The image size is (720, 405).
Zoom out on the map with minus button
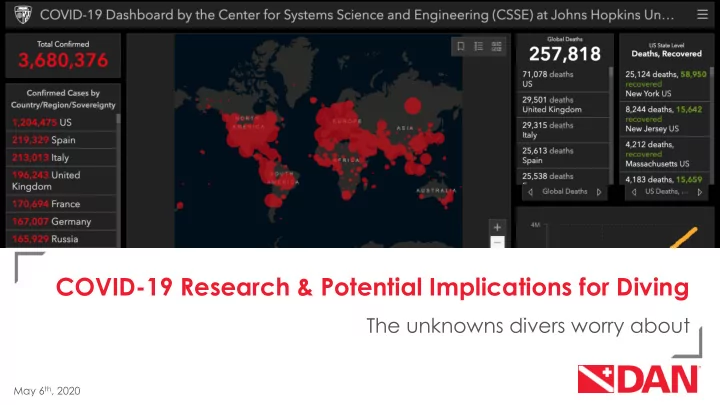(x=497, y=242)
